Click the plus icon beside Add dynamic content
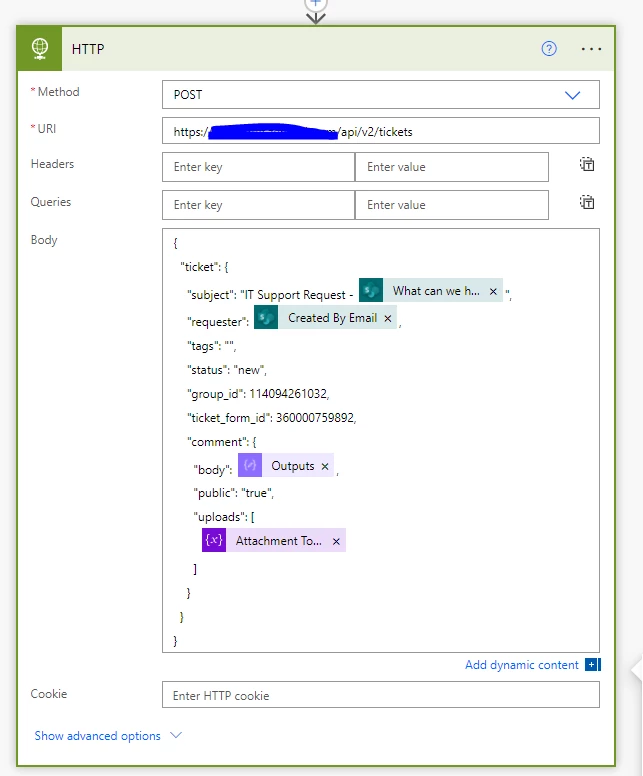 click(x=593, y=665)
